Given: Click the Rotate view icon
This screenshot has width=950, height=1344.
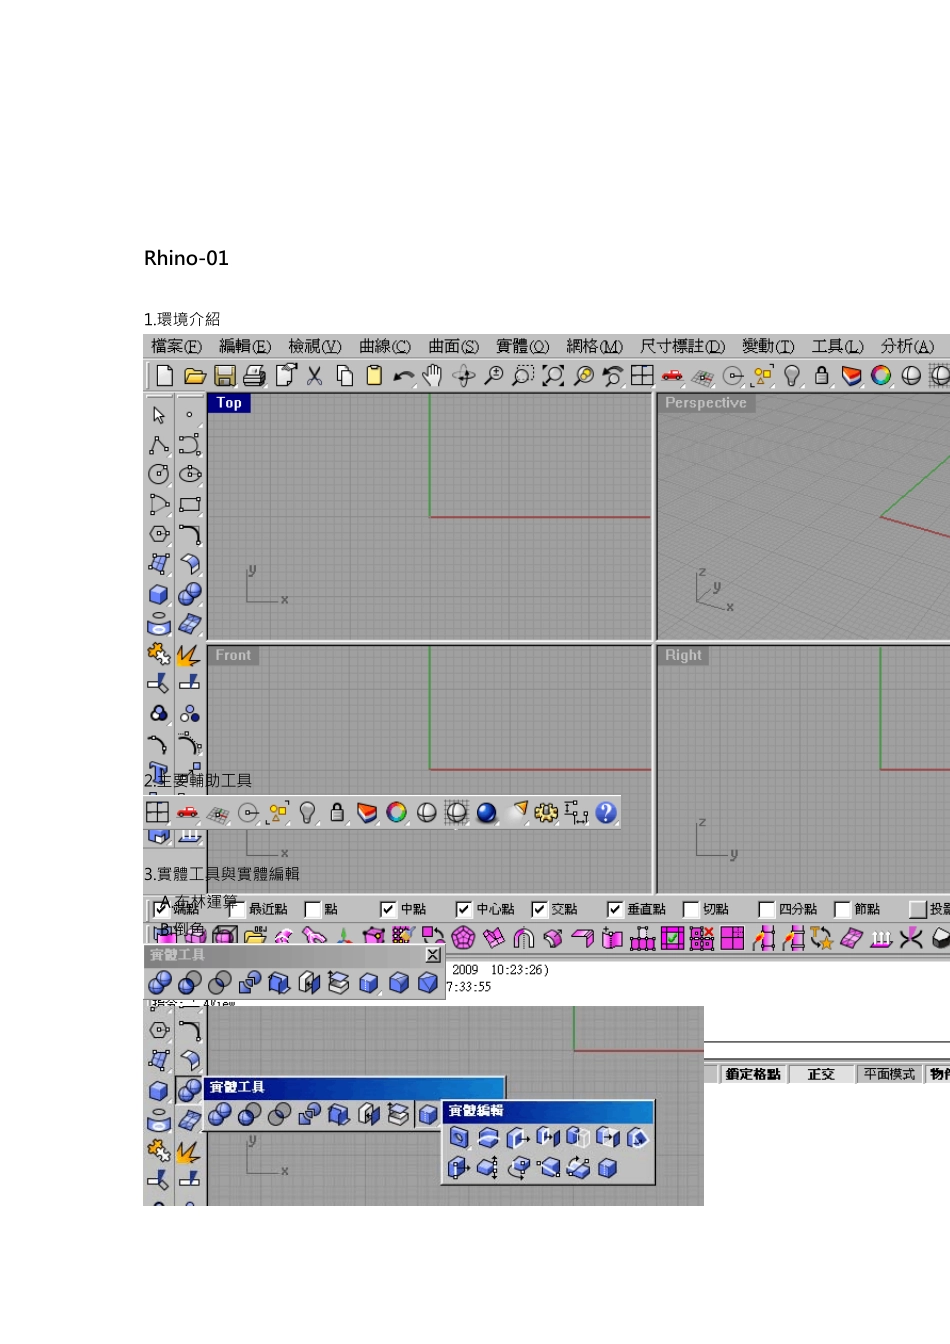Looking at the screenshot, I should (463, 376).
